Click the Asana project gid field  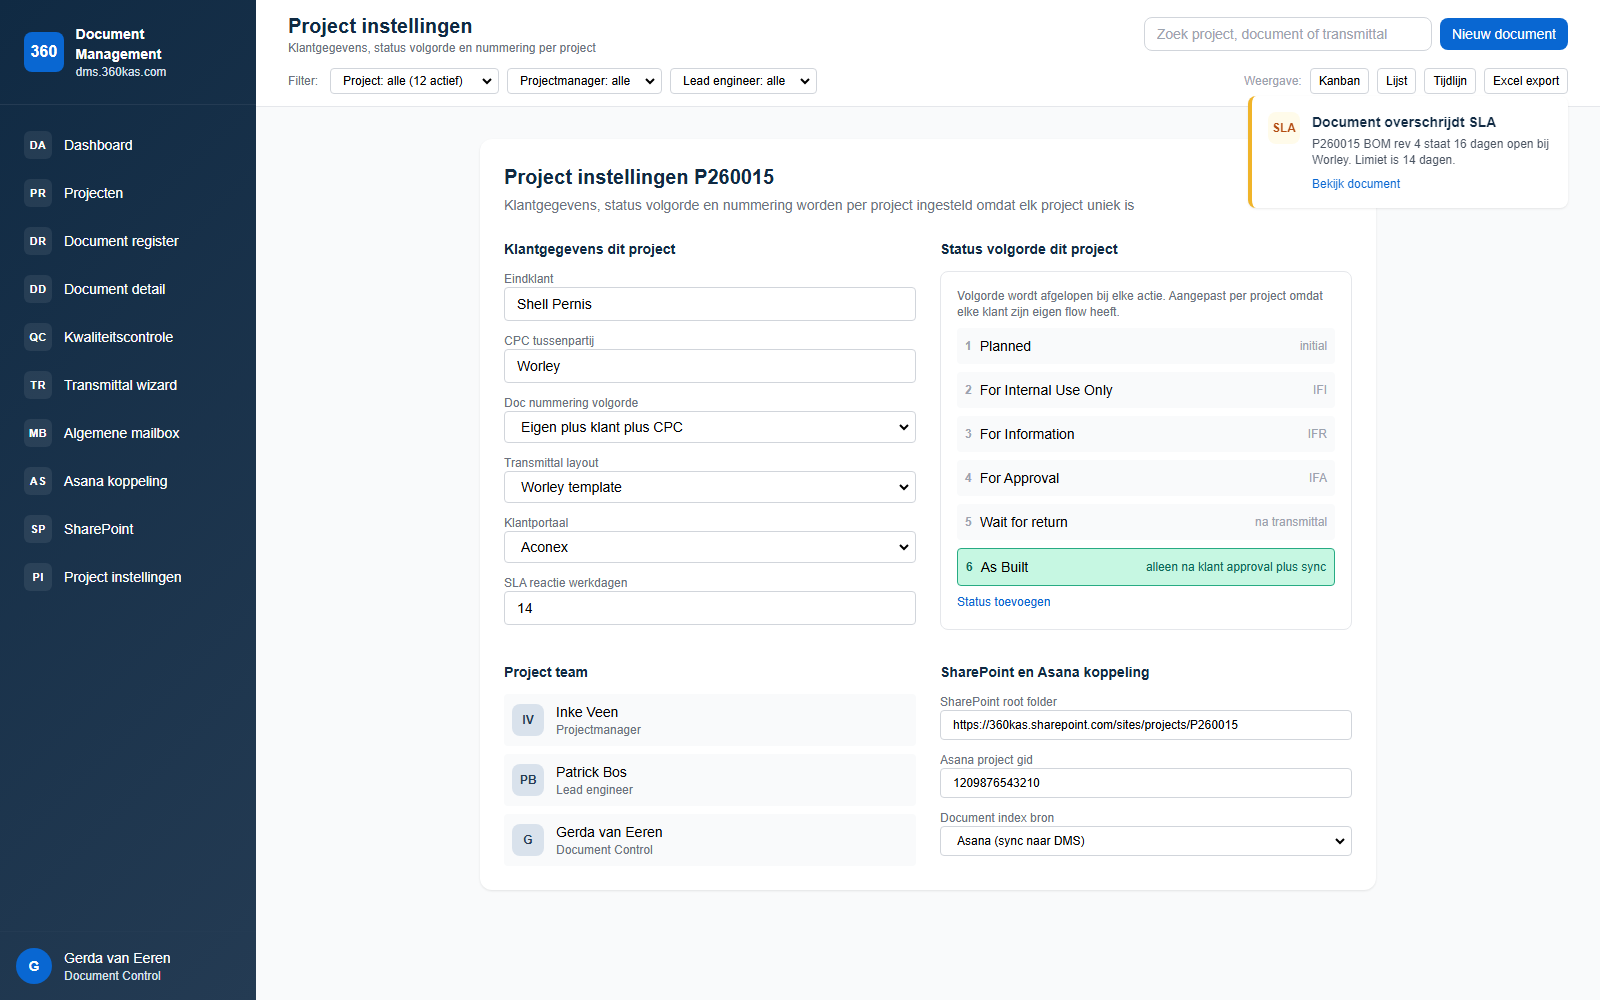pos(1146,783)
